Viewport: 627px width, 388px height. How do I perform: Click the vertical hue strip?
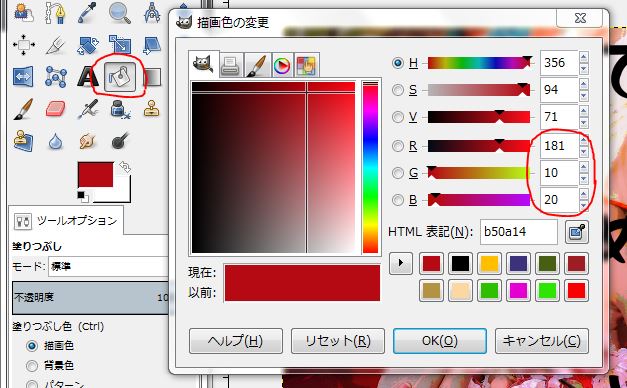[370, 167]
